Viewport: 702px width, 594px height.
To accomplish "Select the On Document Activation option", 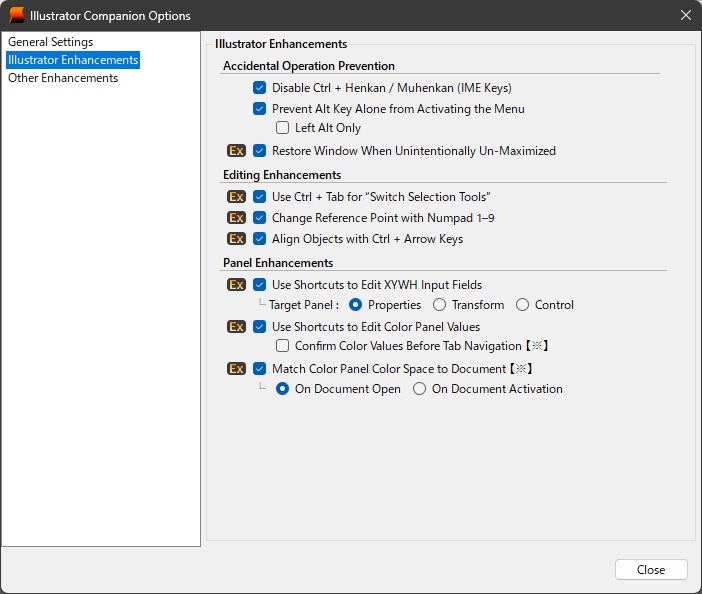I will [x=419, y=389].
